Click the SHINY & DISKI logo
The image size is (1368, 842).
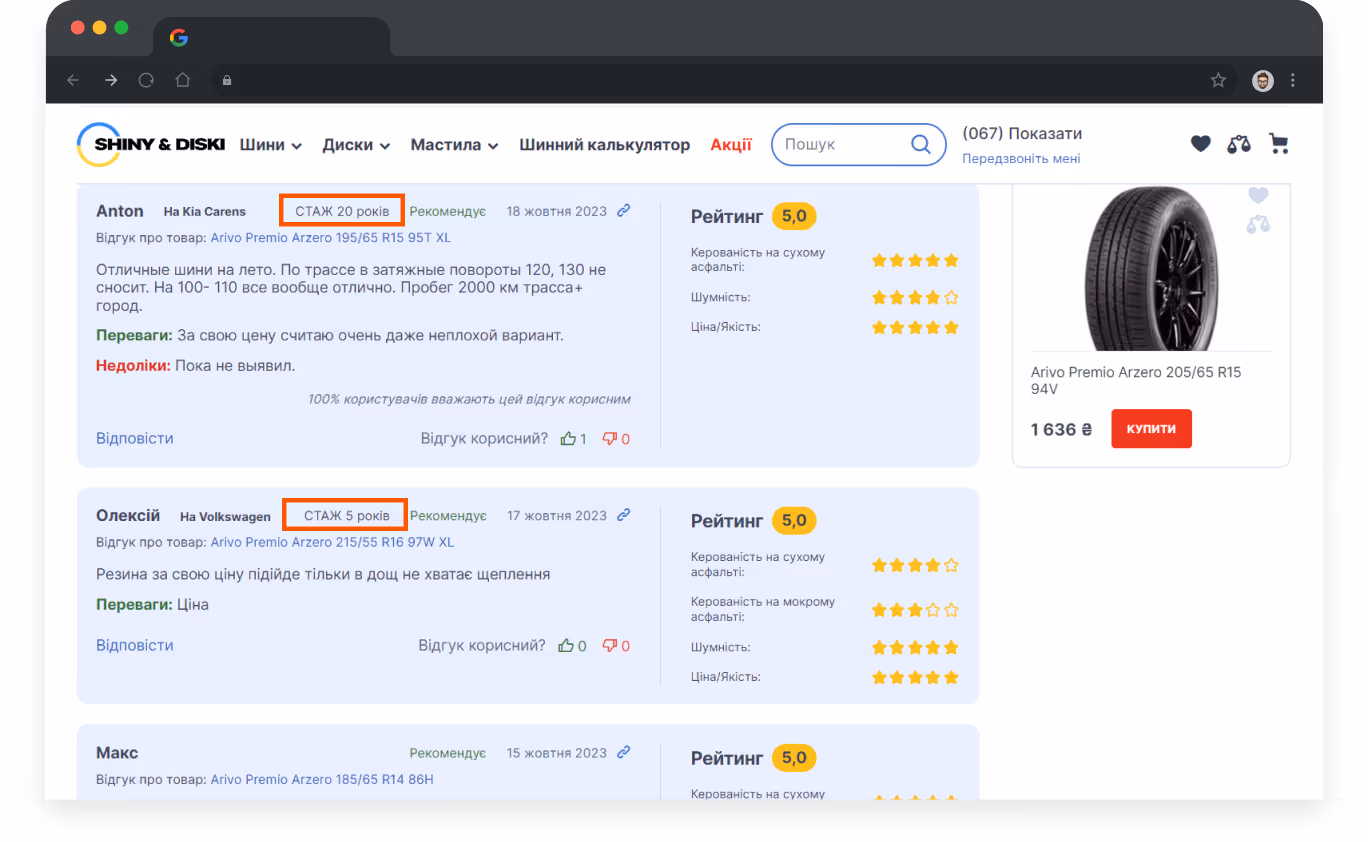point(151,144)
